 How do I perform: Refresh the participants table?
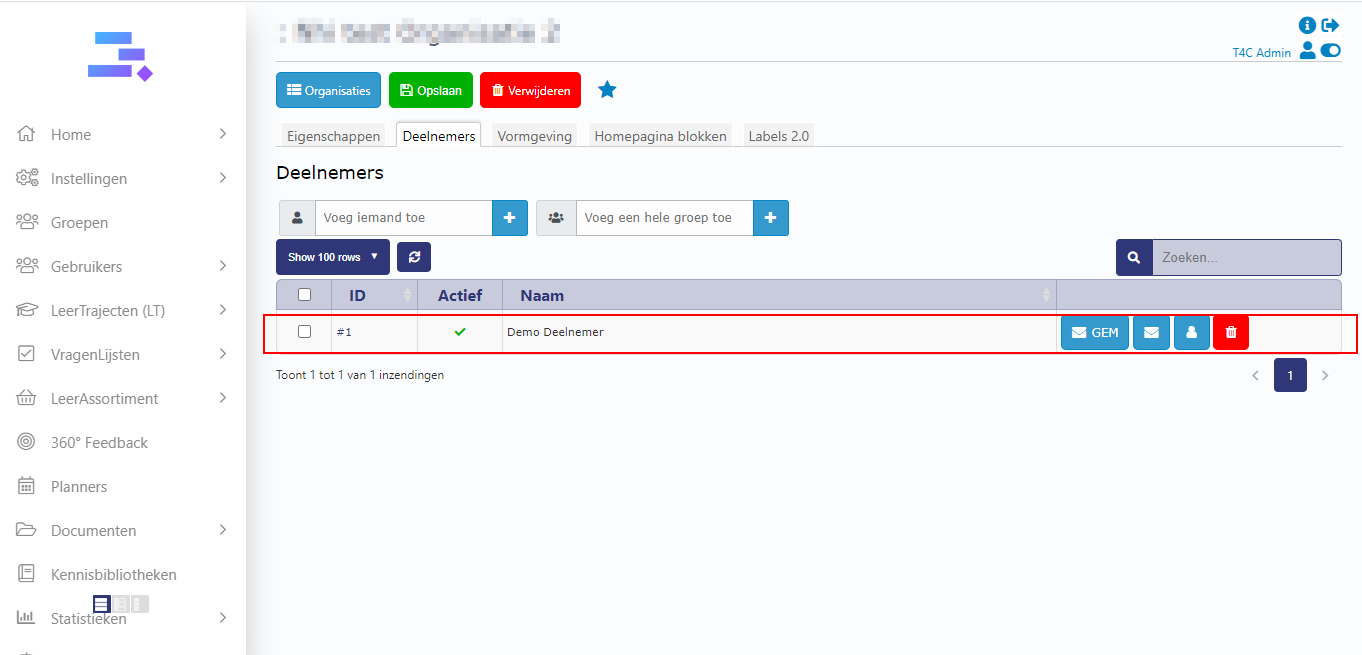(x=414, y=257)
